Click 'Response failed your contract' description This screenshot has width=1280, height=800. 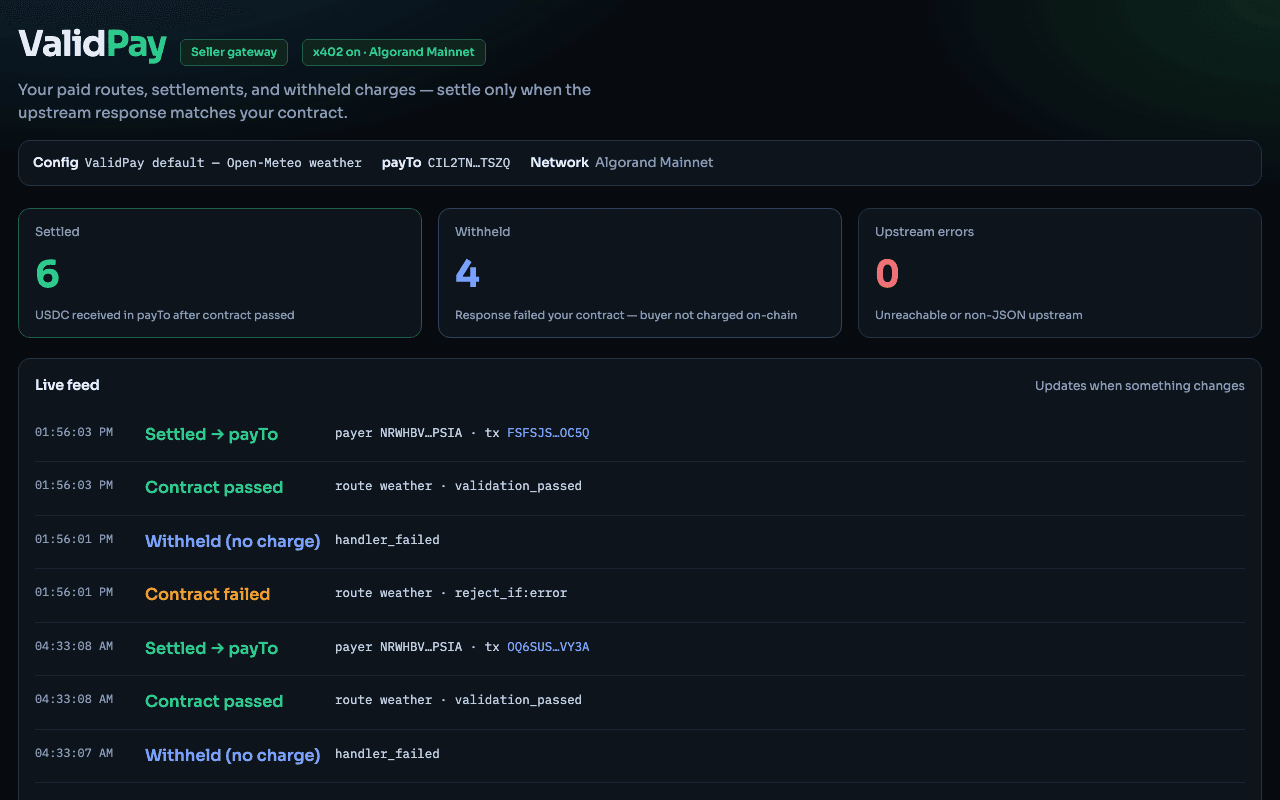[626, 315]
